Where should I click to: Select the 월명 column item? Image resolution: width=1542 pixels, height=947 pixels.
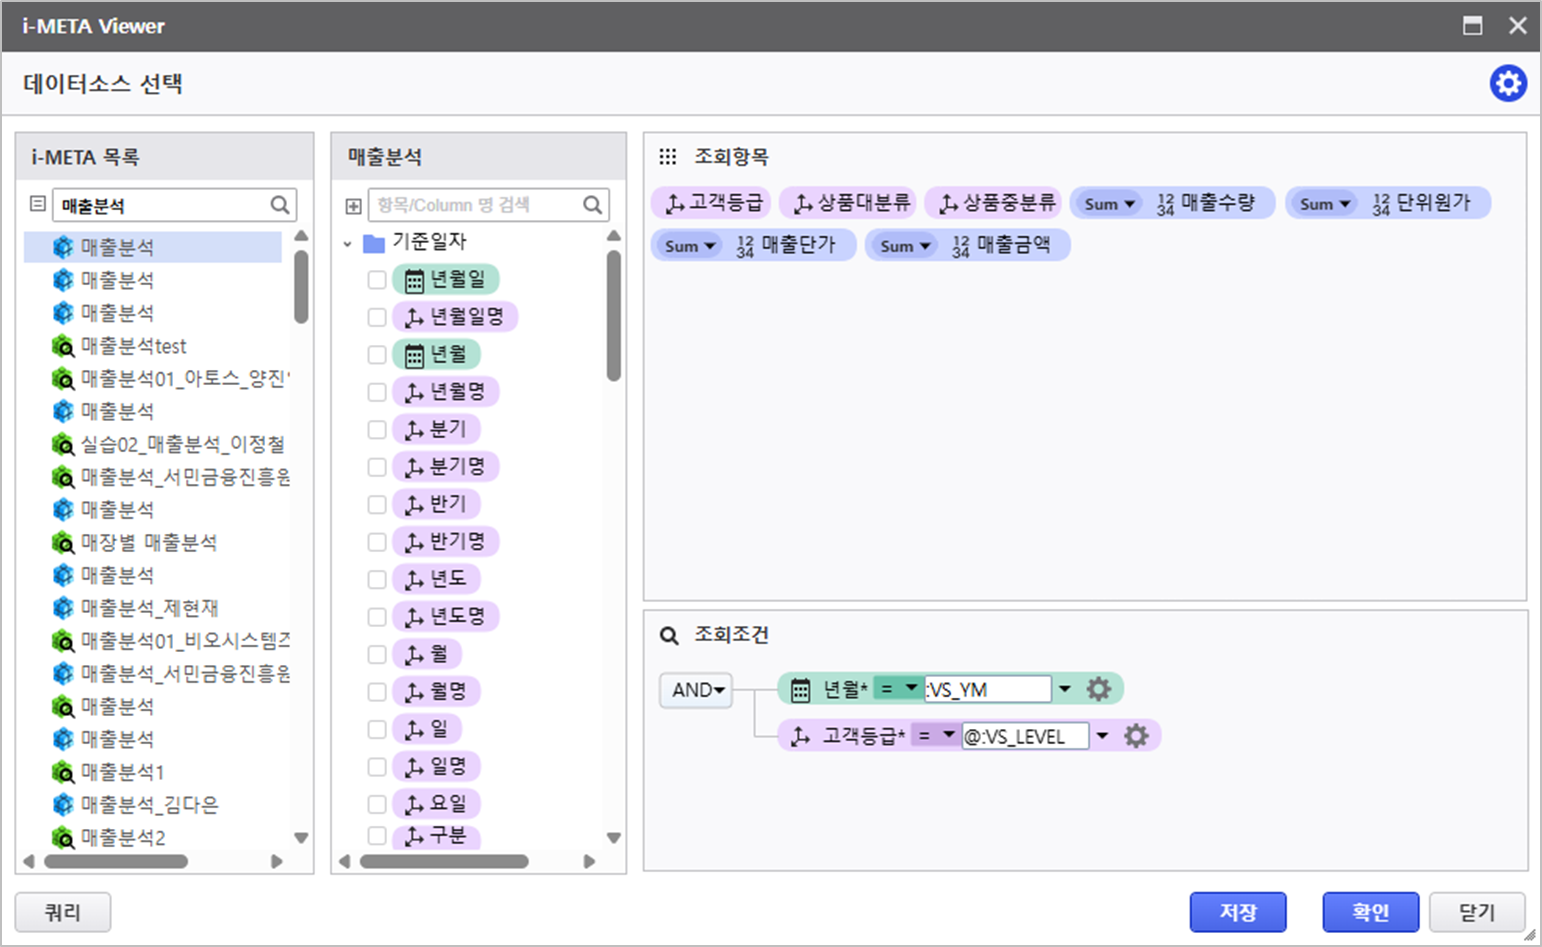(436, 692)
